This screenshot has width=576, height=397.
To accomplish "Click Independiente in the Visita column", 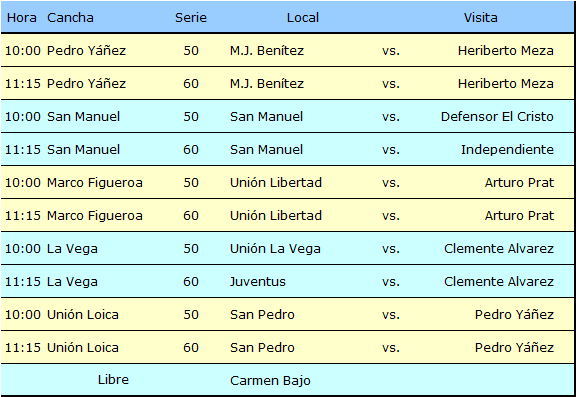I will pyautogui.click(x=507, y=149).
